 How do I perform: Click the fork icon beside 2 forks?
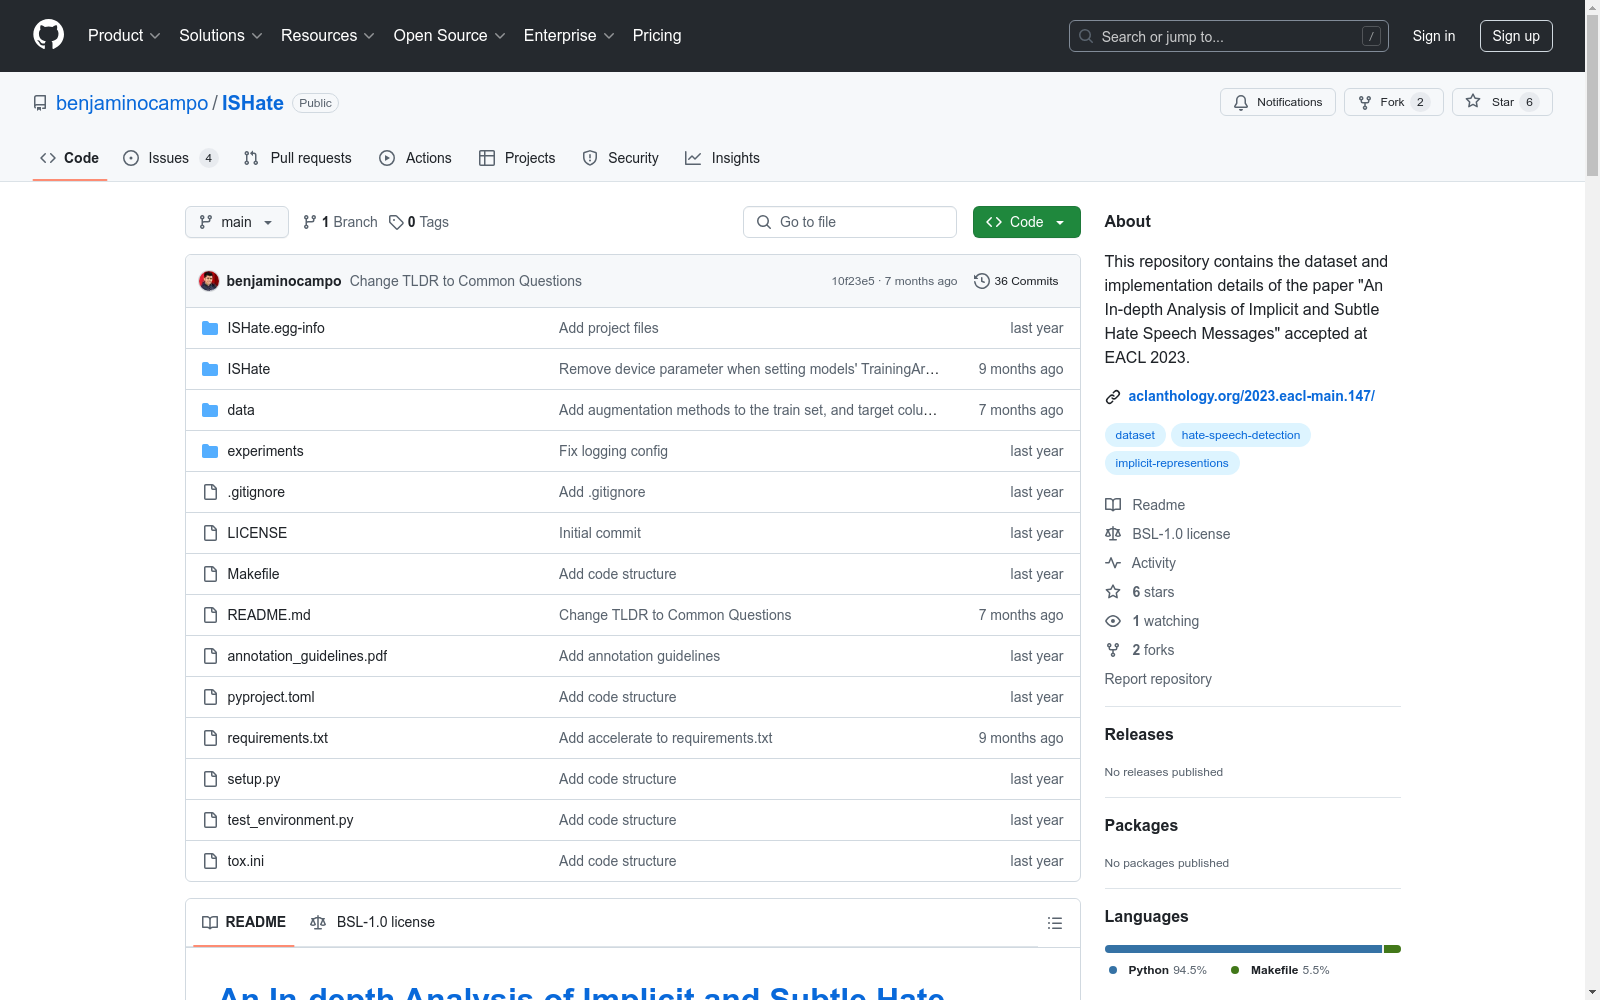pos(1113,650)
